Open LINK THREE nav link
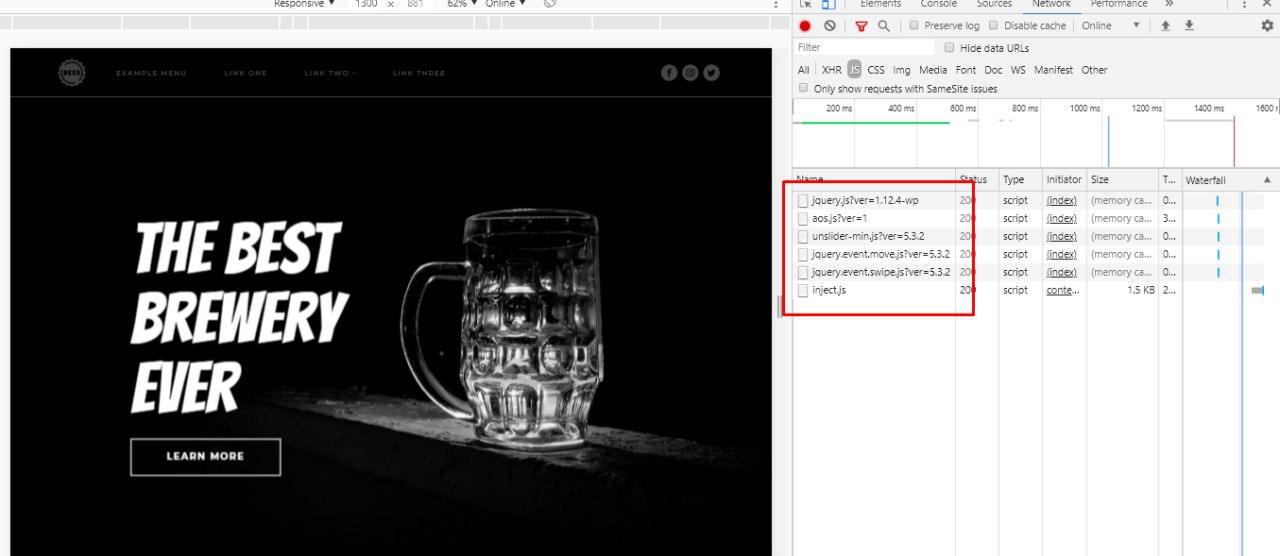The image size is (1280, 556). [x=419, y=73]
